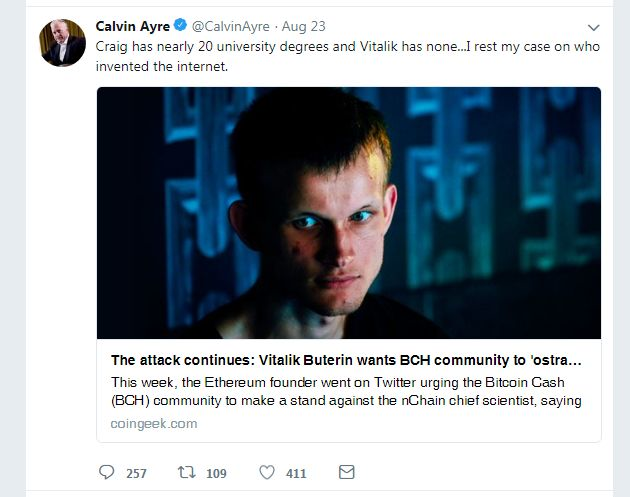Open Calvin Ayre display name link
This screenshot has width=630, height=497.
[133, 26]
